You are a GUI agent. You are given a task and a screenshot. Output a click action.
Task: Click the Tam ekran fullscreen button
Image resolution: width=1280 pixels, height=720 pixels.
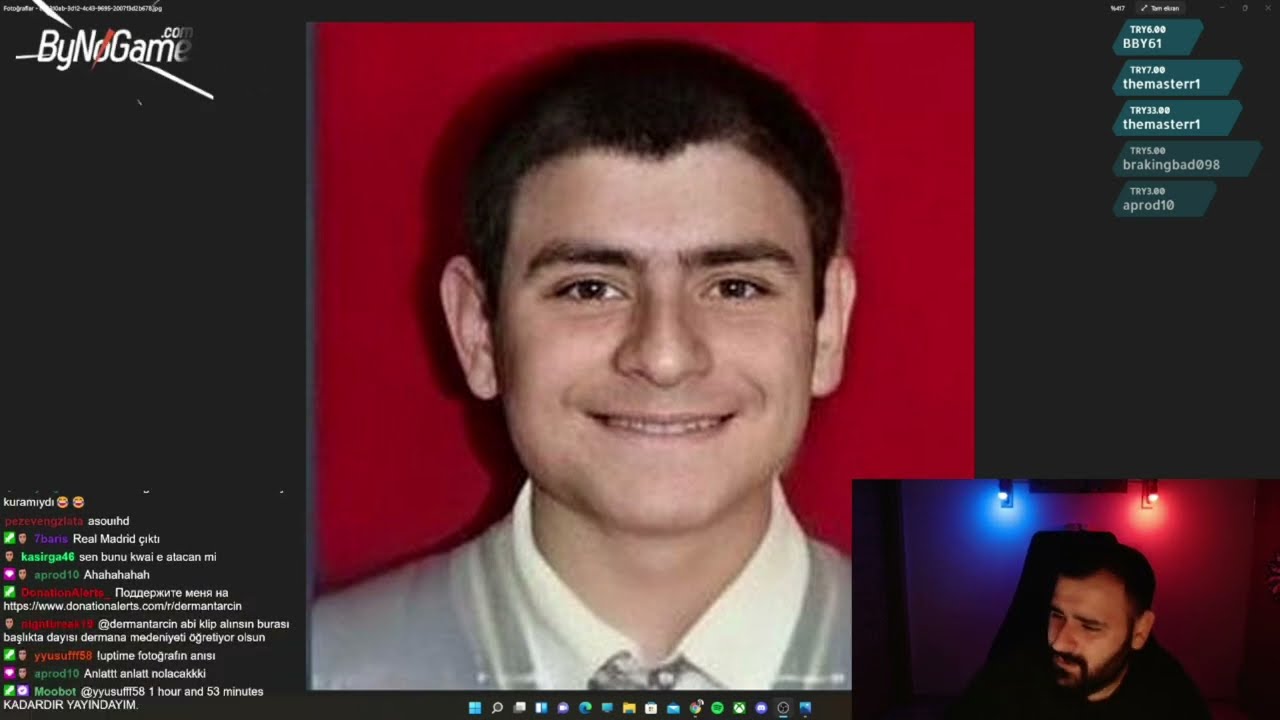[x=1160, y=8]
